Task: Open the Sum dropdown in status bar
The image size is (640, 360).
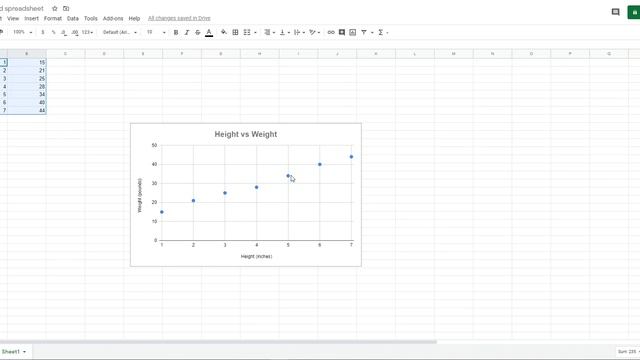Action: tap(628, 351)
